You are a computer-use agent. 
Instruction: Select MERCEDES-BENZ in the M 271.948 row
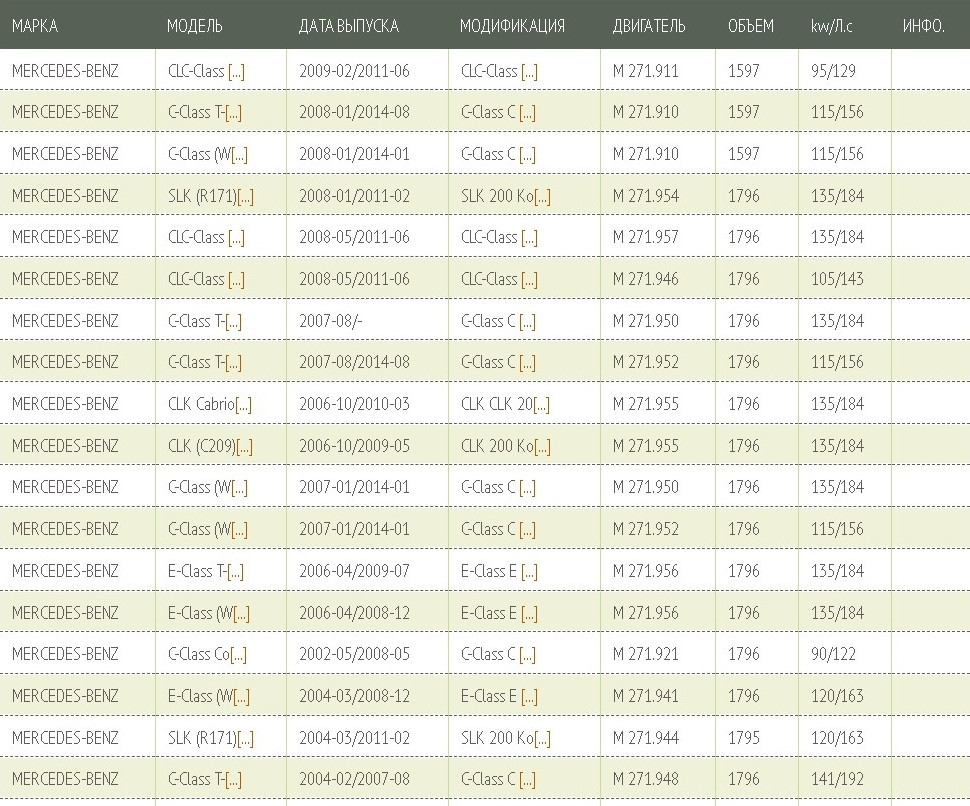[x=65, y=779]
